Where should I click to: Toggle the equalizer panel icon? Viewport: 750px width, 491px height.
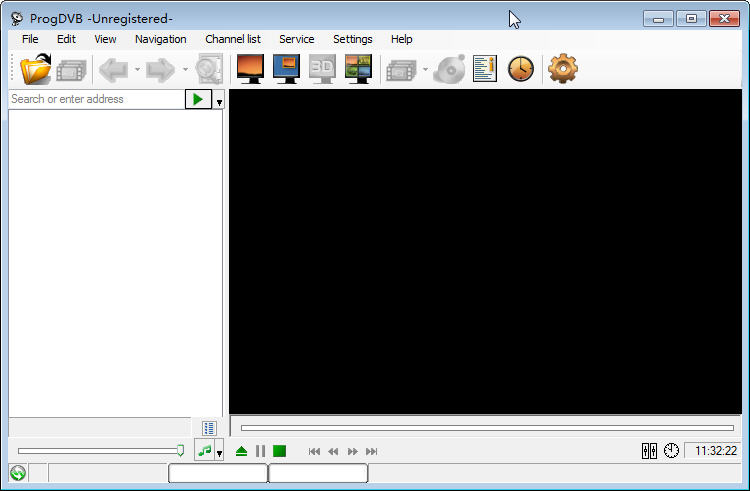click(x=649, y=450)
